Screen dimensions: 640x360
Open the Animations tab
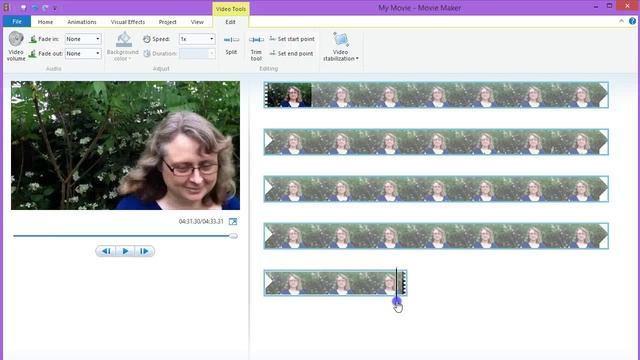82,22
